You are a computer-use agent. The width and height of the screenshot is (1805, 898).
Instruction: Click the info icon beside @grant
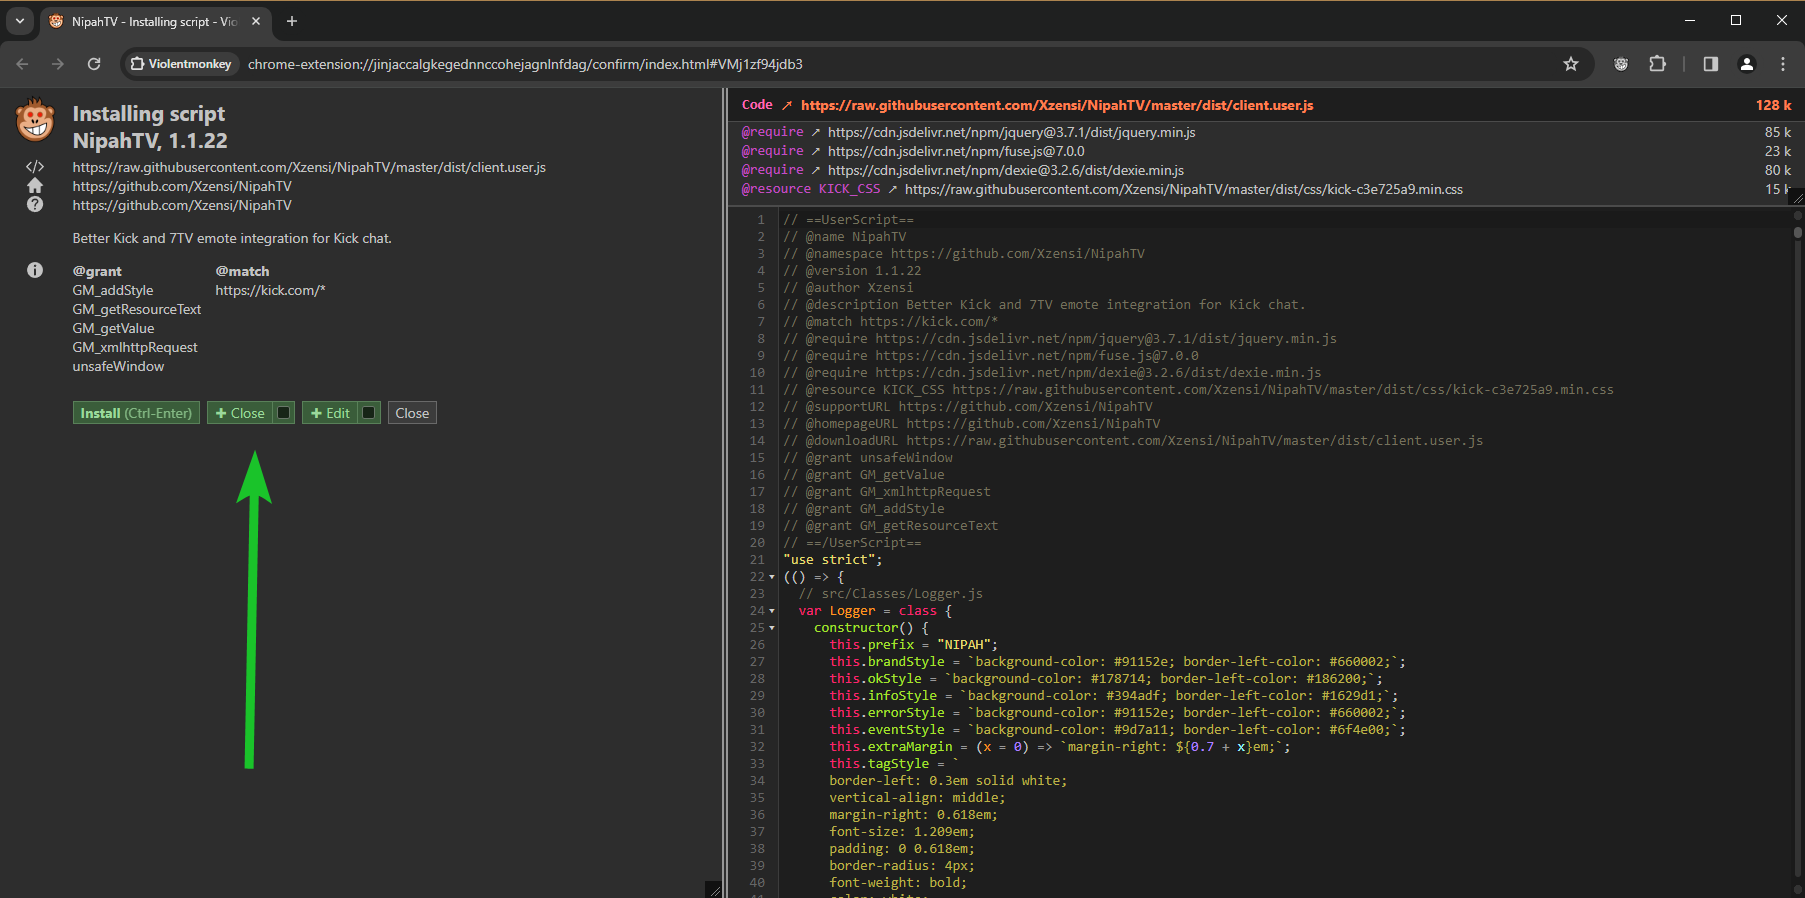point(35,270)
